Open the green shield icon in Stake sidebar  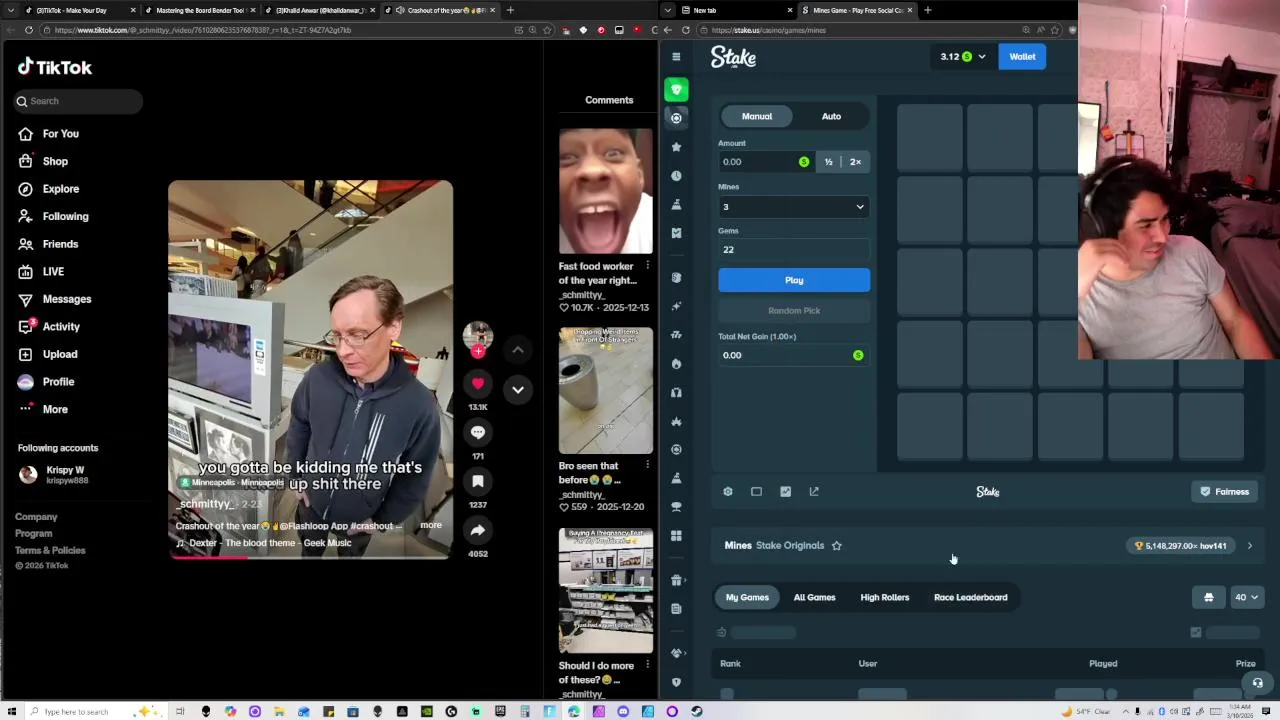(676, 89)
